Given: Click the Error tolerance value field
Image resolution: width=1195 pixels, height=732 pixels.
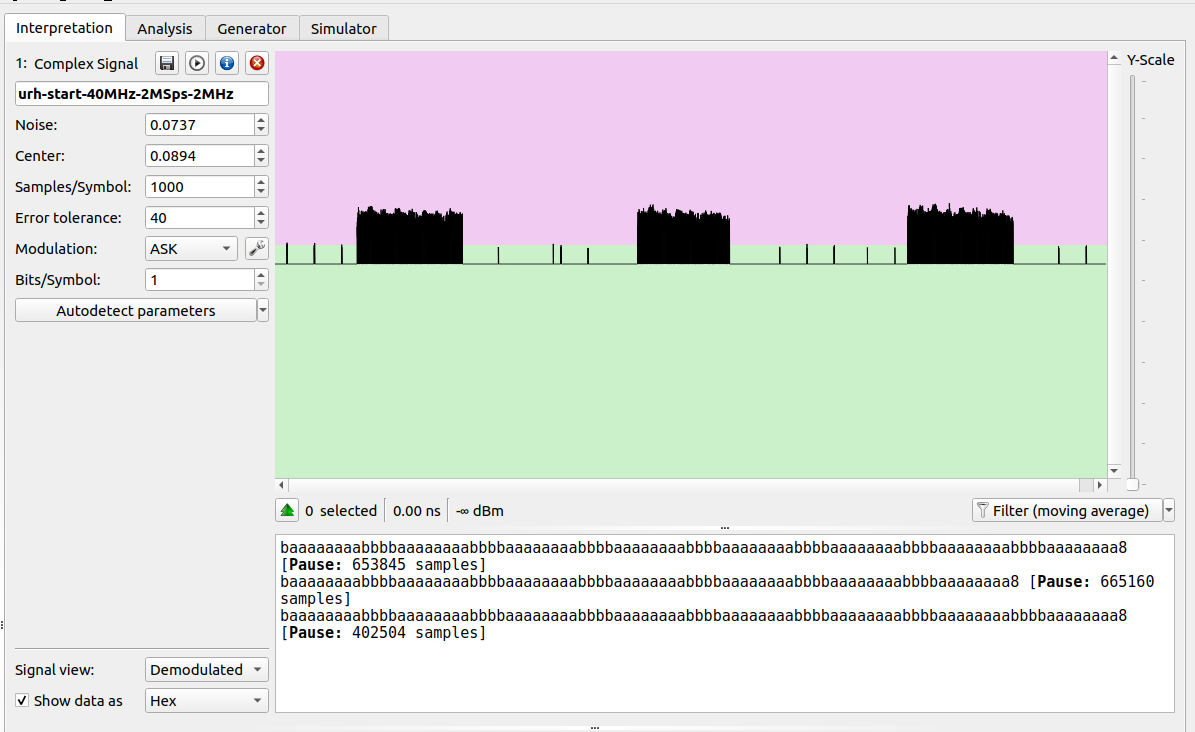Looking at the screenshot, I should pos(200,217).
